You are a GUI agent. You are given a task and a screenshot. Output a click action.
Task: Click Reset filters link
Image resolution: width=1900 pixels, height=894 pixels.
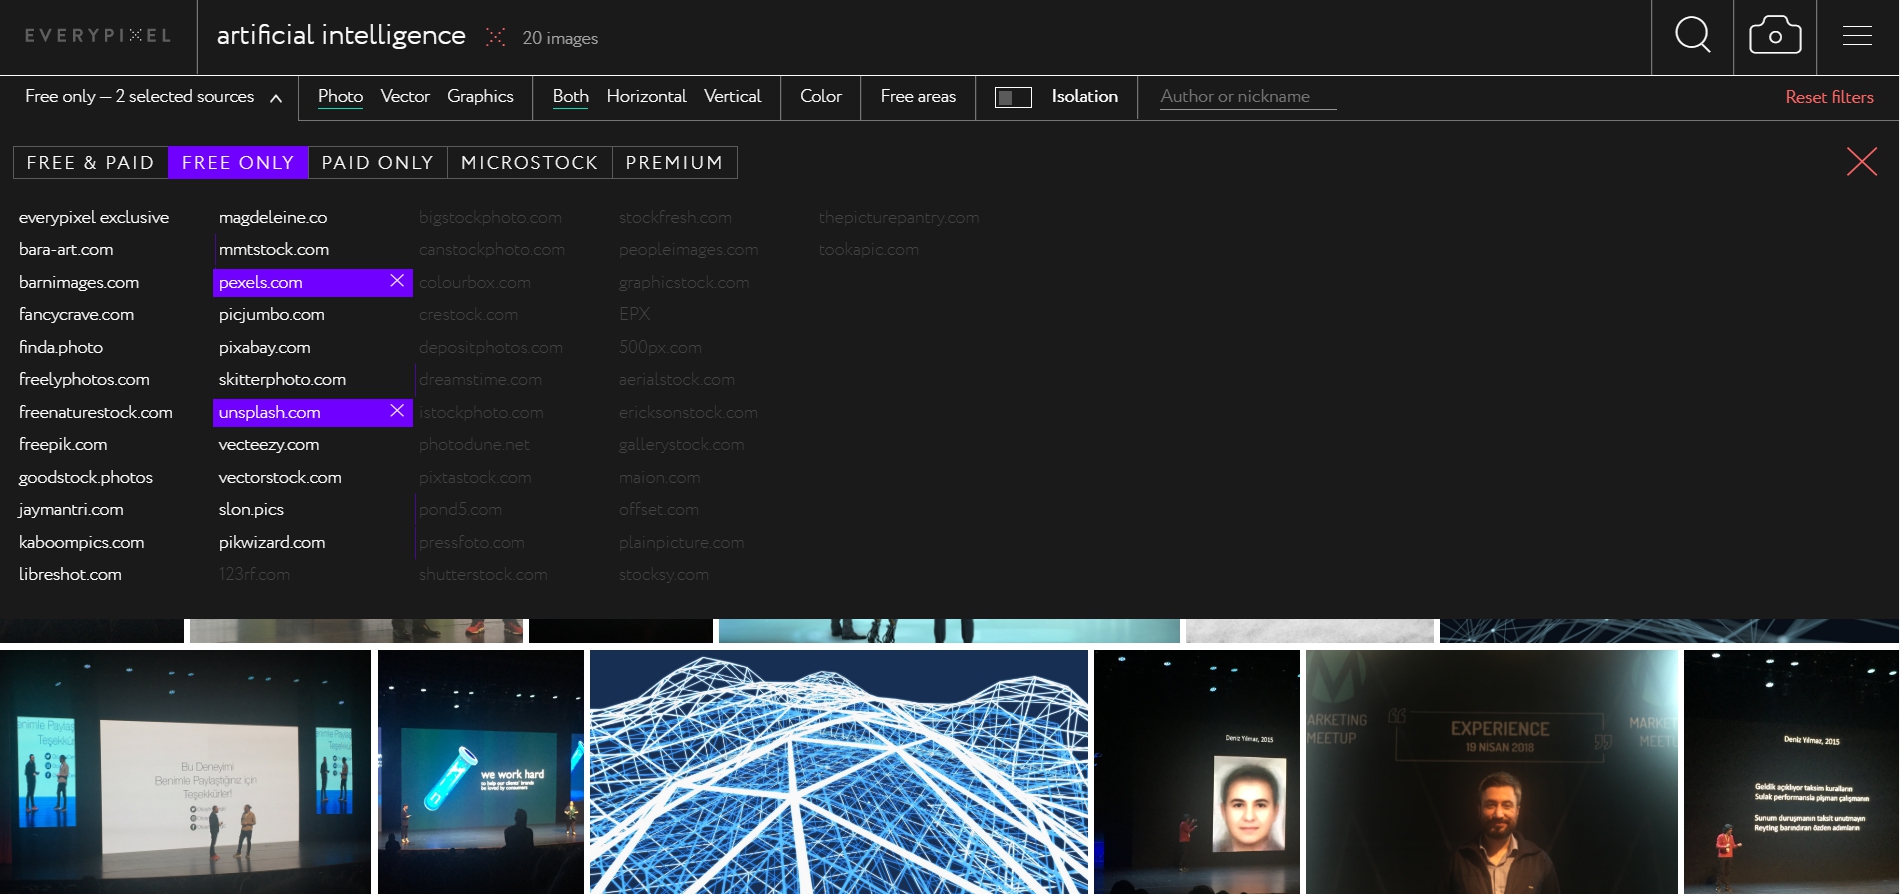click(x=1829, y=97)
